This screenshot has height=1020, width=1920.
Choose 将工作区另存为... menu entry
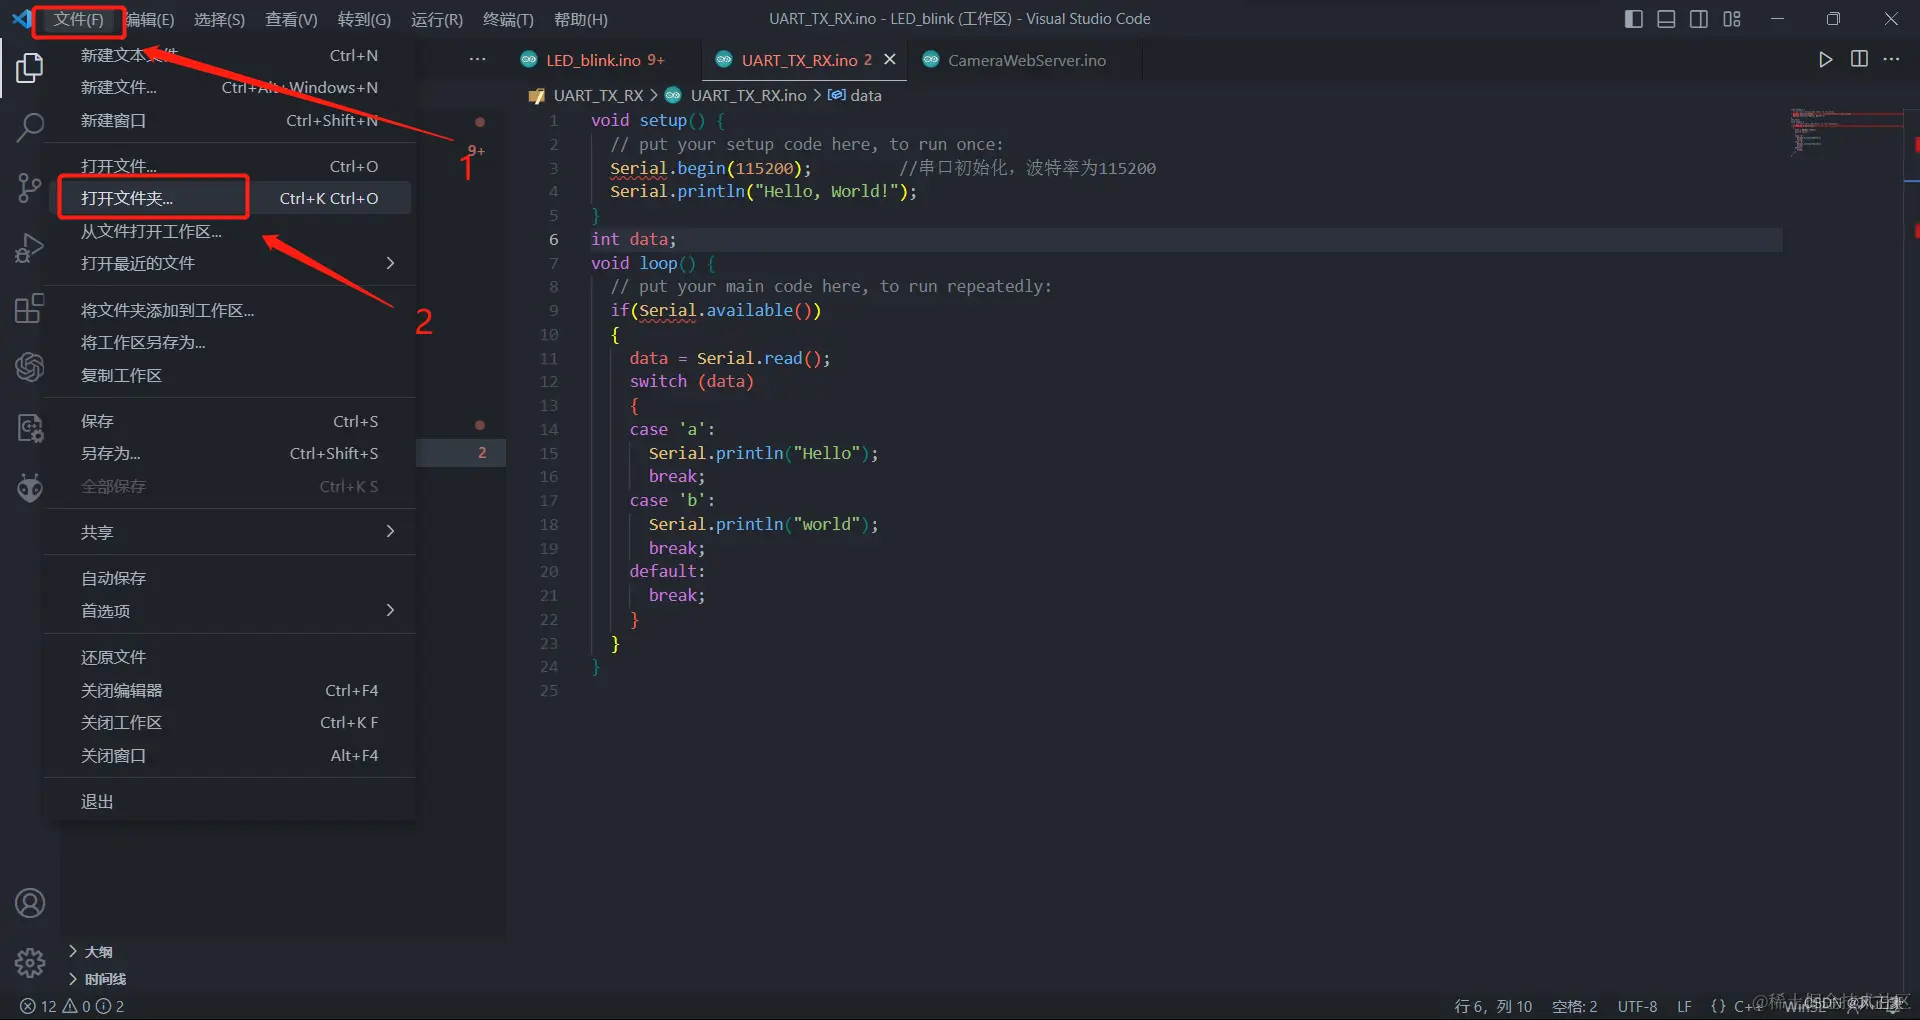(230, 342)
